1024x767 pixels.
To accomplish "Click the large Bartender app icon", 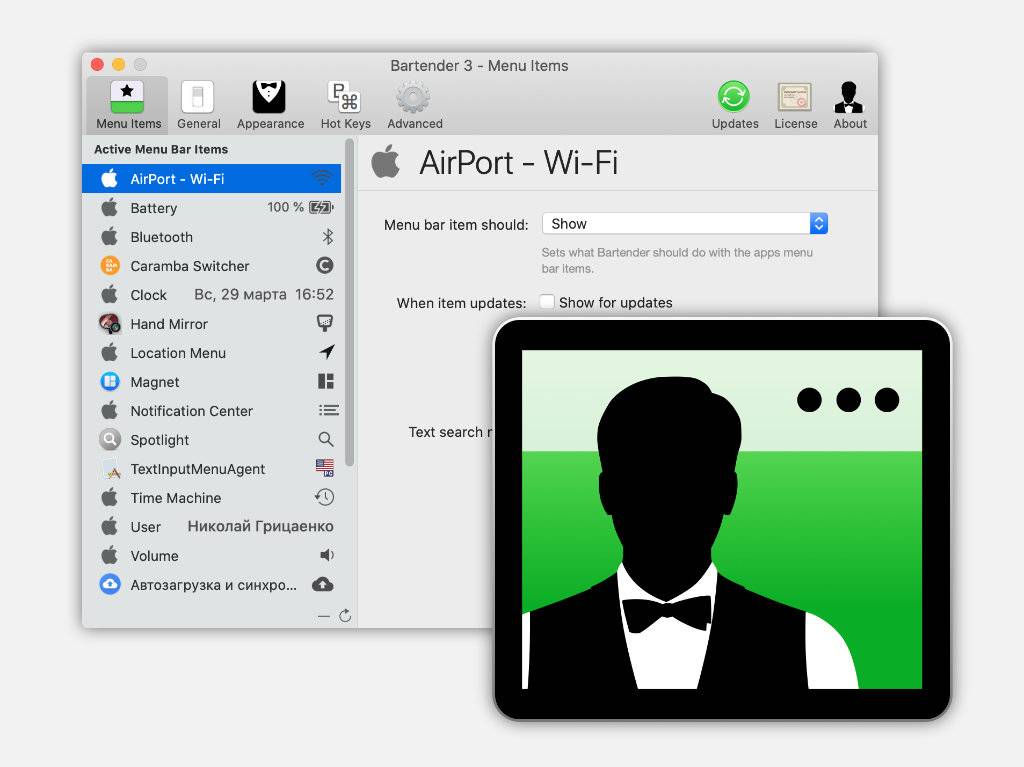I will tap(721, 519).
